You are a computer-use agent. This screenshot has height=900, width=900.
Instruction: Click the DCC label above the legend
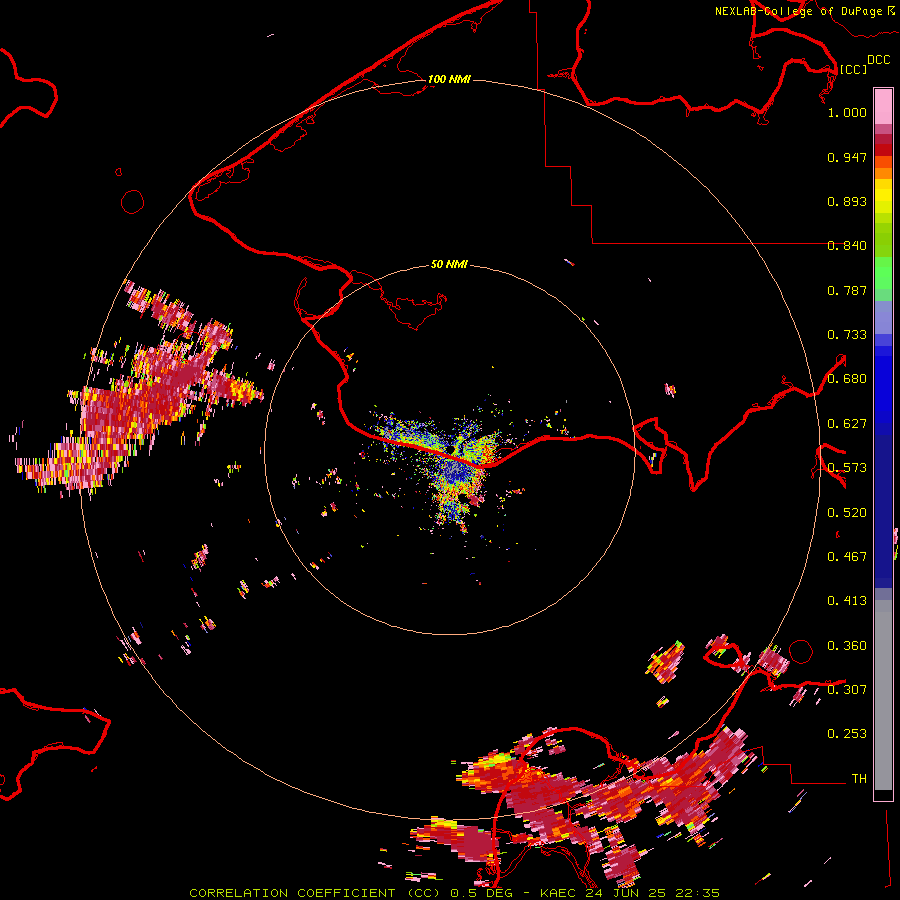(x=879, y=60)
